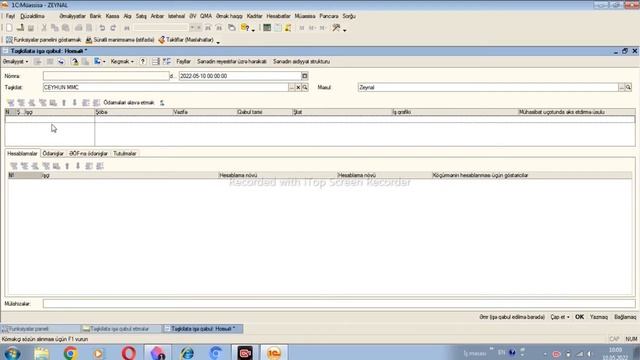The width and height of the screenshot is (640, 360).
Task: Click Ödəmələri əlavə etmək button
Action: click(x=129, y=103)
